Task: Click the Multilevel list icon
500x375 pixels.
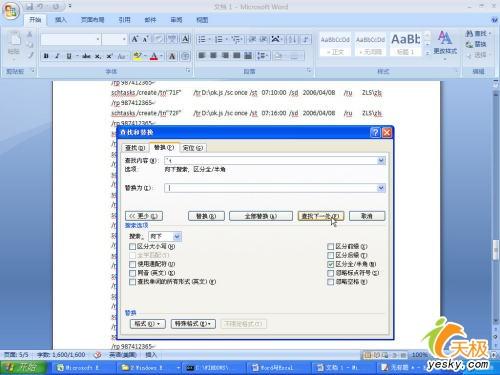Action: [236, 40]
